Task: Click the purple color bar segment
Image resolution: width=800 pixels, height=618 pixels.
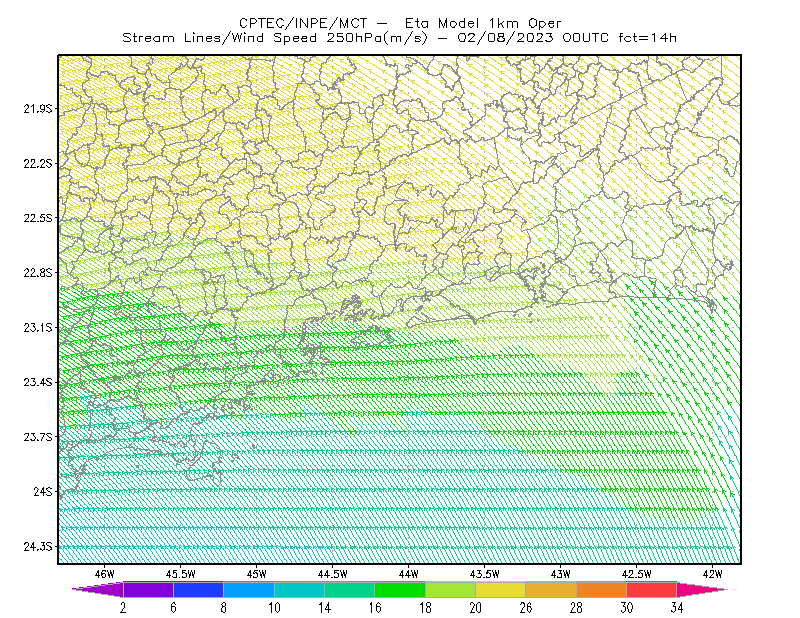Action: pos(148,589)
